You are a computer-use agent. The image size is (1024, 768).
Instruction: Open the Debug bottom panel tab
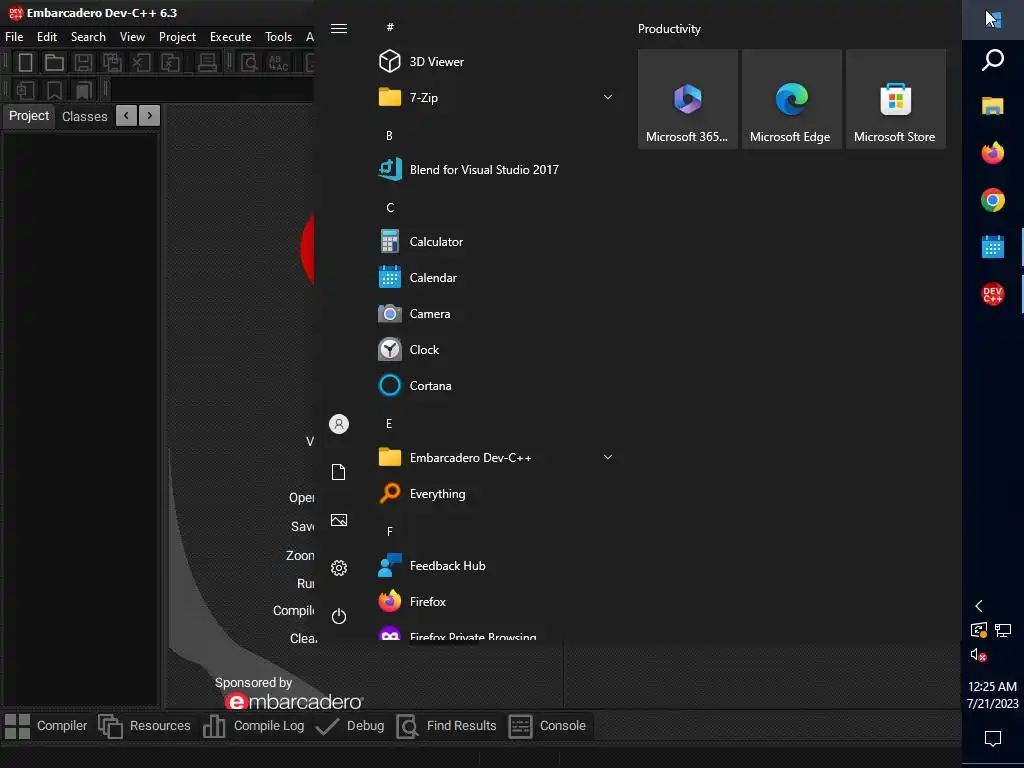pyautogui.click(x=350, y=726)
